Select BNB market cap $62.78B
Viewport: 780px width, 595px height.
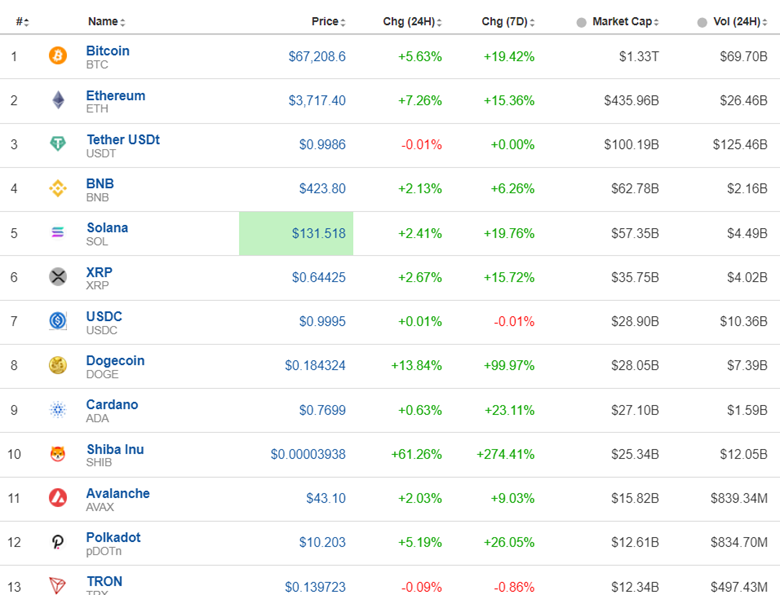(635, 189)
